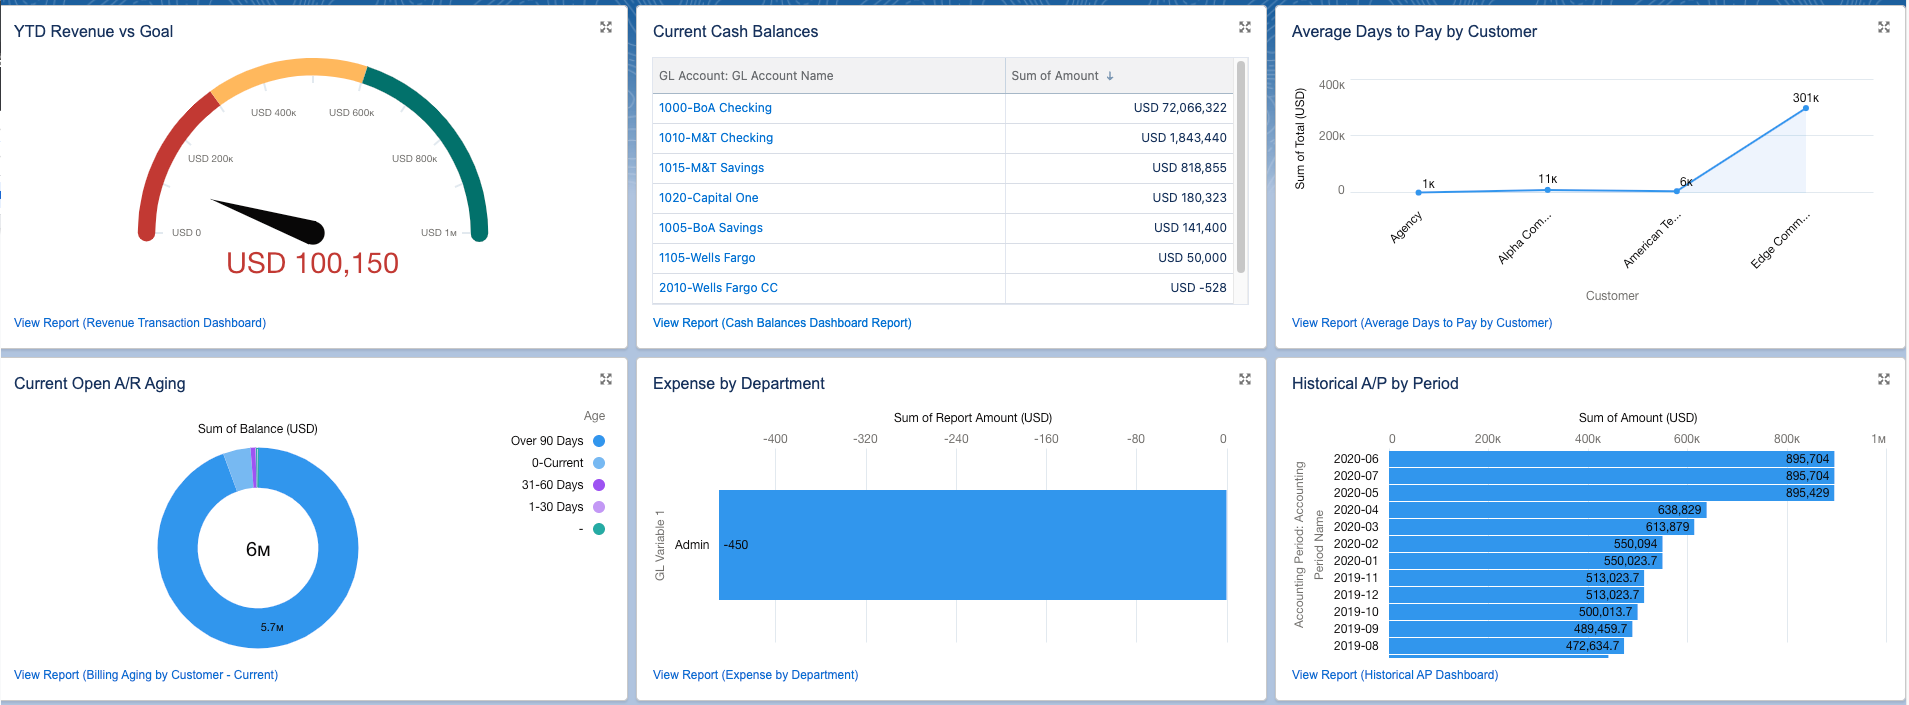1909x705 pixels.
Task: Expand the Expense by Department widget
Action: pyautogui.click(x=1244, y=379)
